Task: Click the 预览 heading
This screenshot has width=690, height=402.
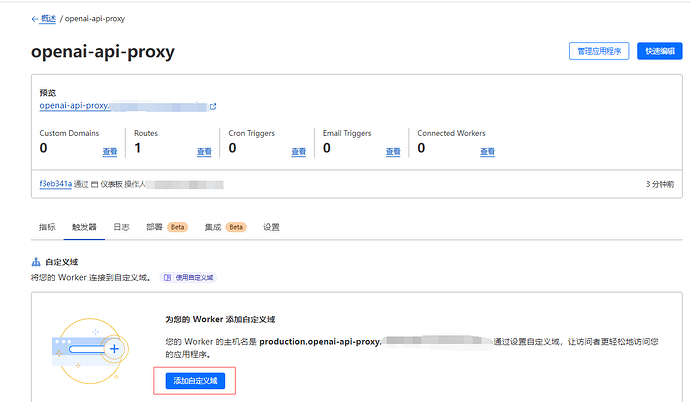Action: tap(48, 93)
